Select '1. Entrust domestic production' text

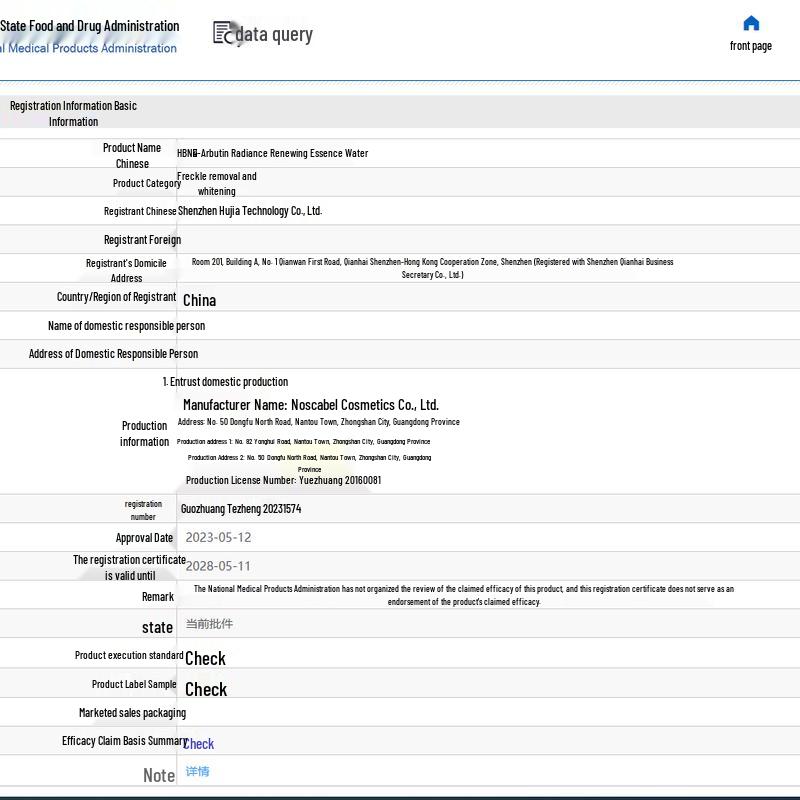point(225,382)
